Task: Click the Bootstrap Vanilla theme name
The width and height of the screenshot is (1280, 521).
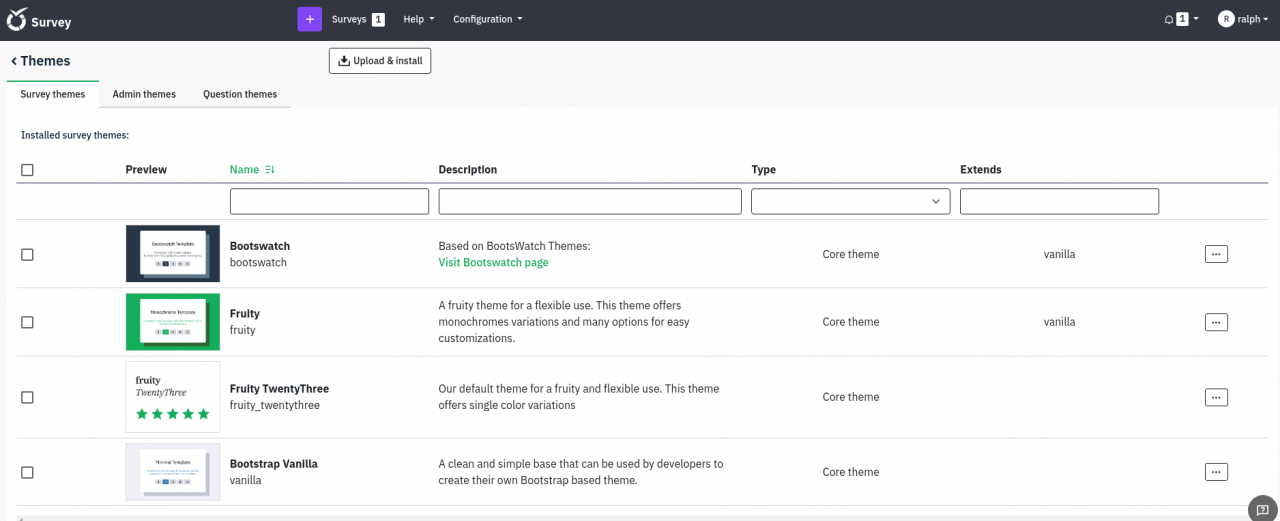Action: click(x=274, y=464)
